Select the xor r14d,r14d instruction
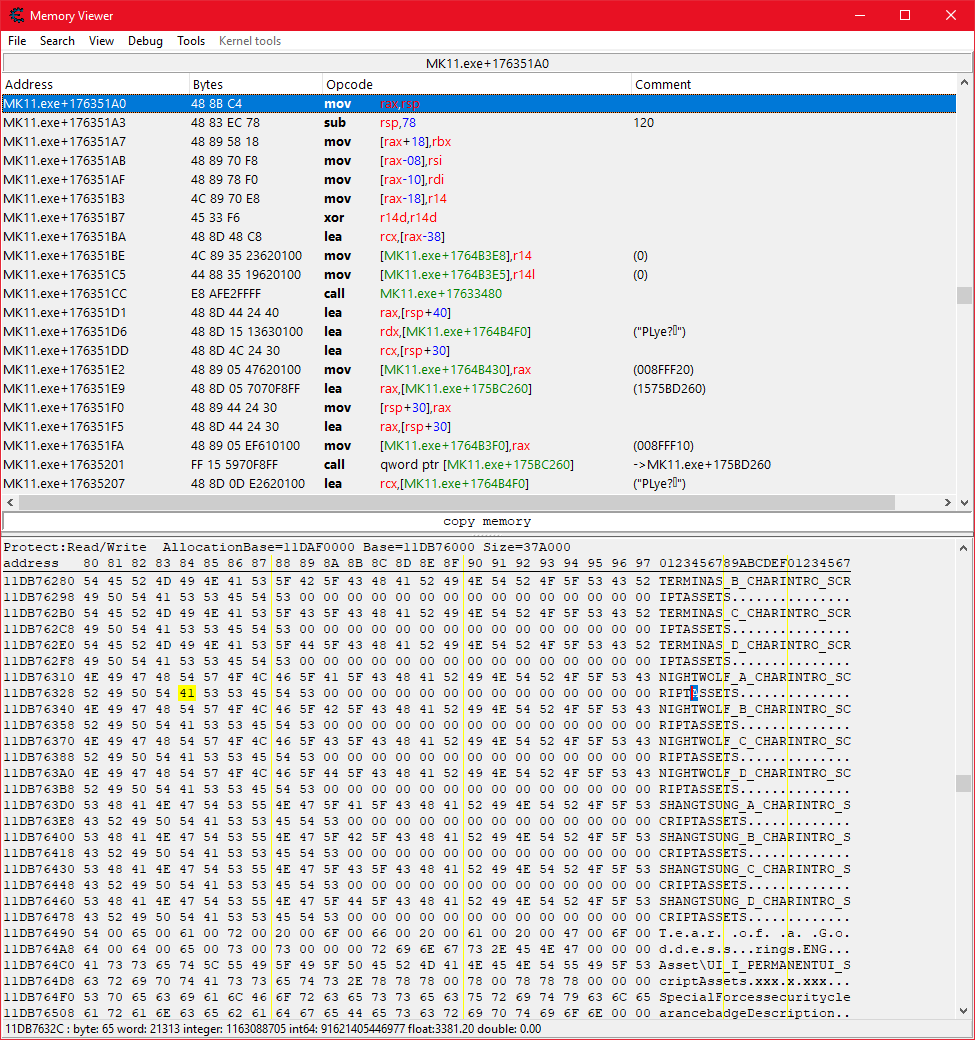 pyautogui.click(x=479, y=218)
